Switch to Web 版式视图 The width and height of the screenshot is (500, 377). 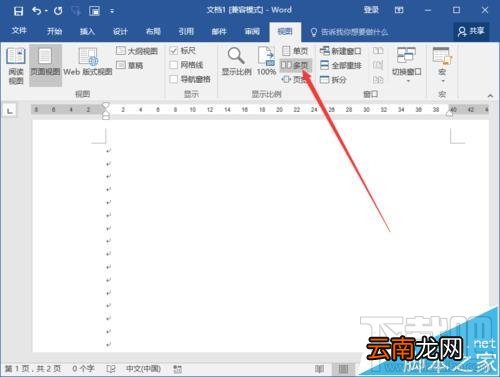[88, 63]
